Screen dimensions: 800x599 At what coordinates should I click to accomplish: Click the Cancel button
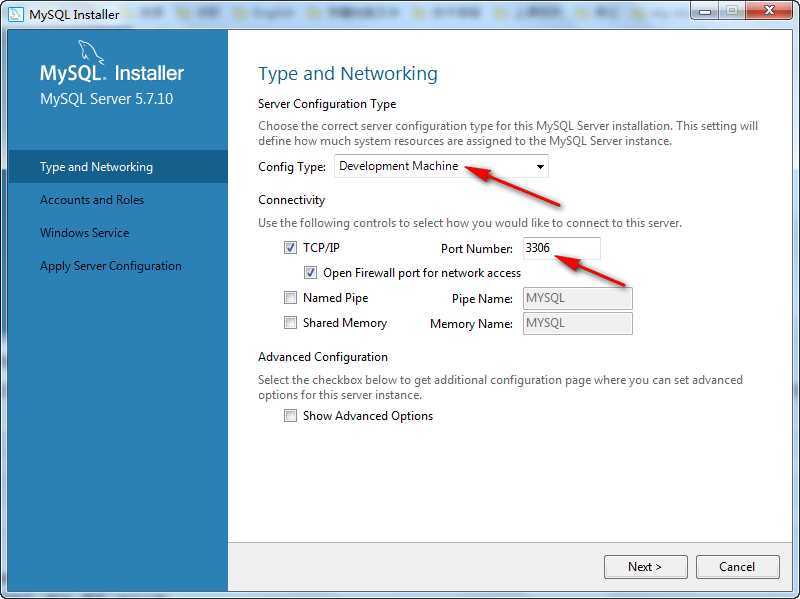(737, 567)
